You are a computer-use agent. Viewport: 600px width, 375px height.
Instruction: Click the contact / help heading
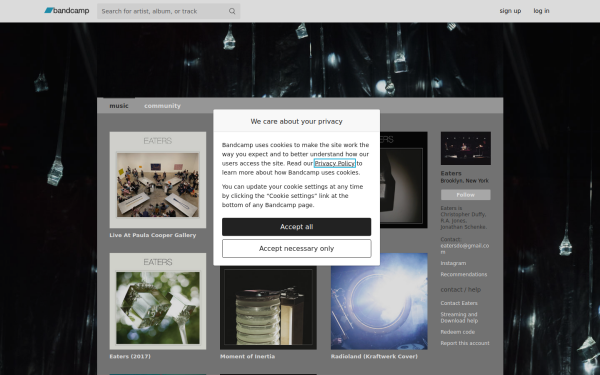click(461, 290)
